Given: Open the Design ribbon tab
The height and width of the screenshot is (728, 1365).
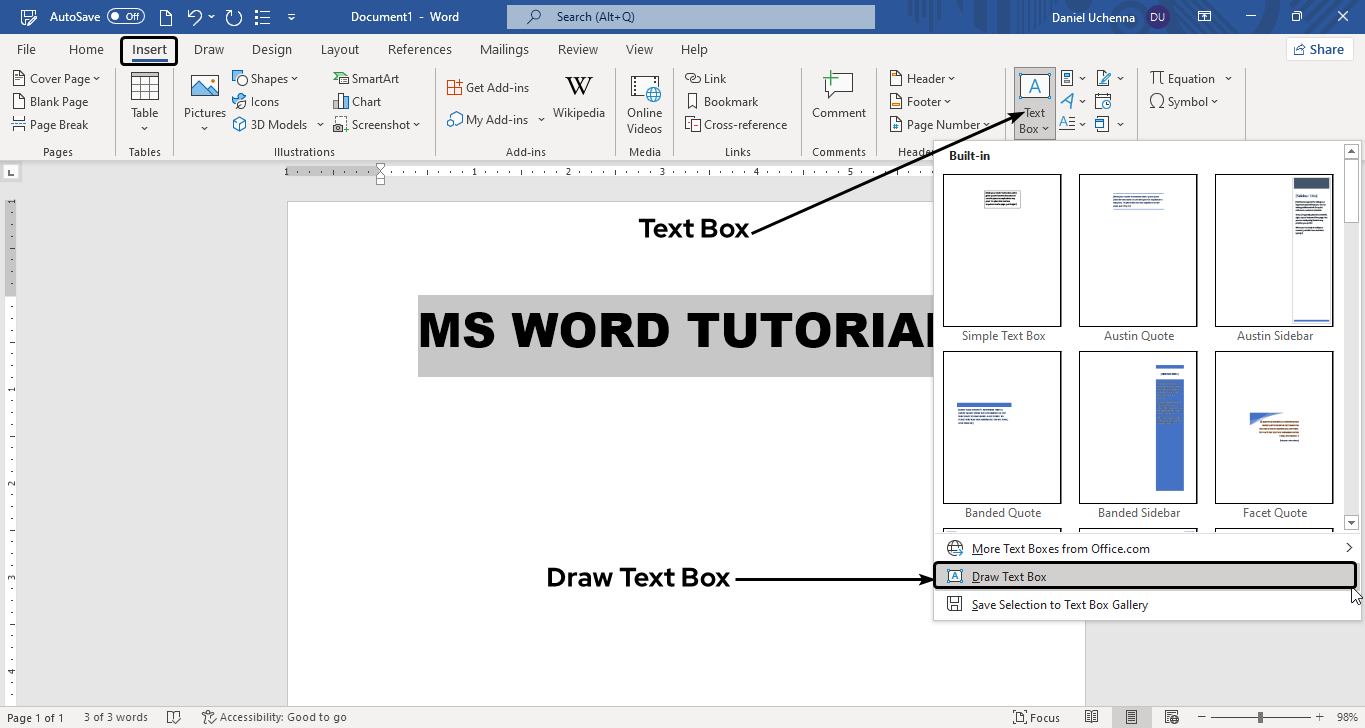Looking at the screenshot, I should (272, 50).
